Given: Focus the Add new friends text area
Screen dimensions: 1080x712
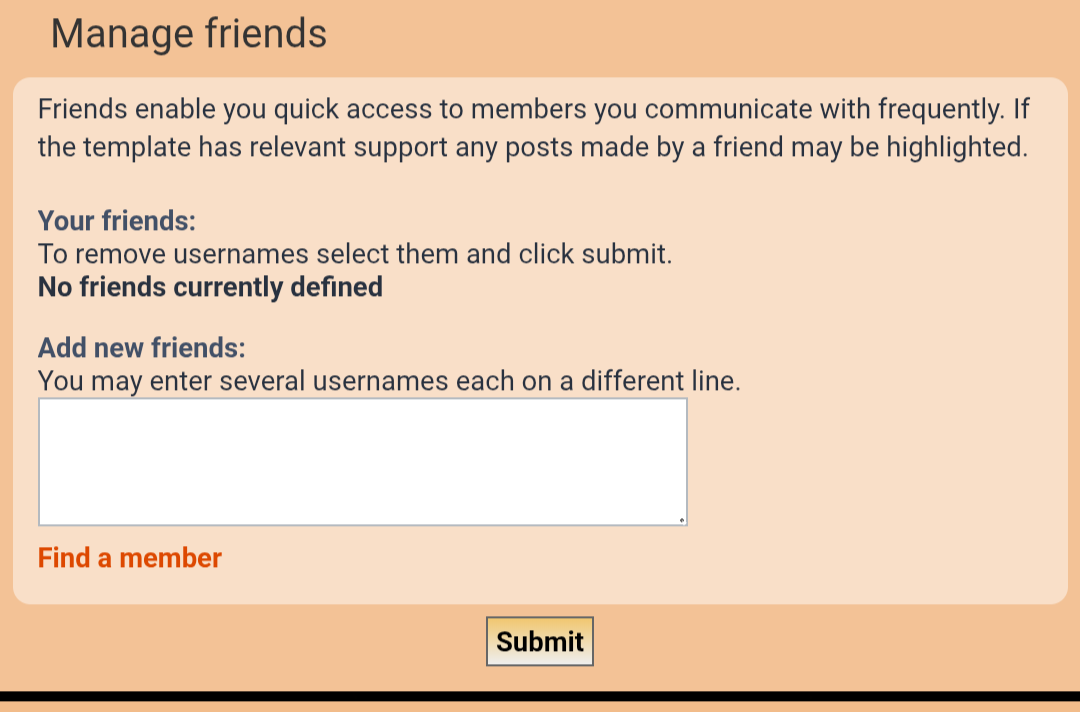Looking at the screenshot, I should click(x=362, y=461).
